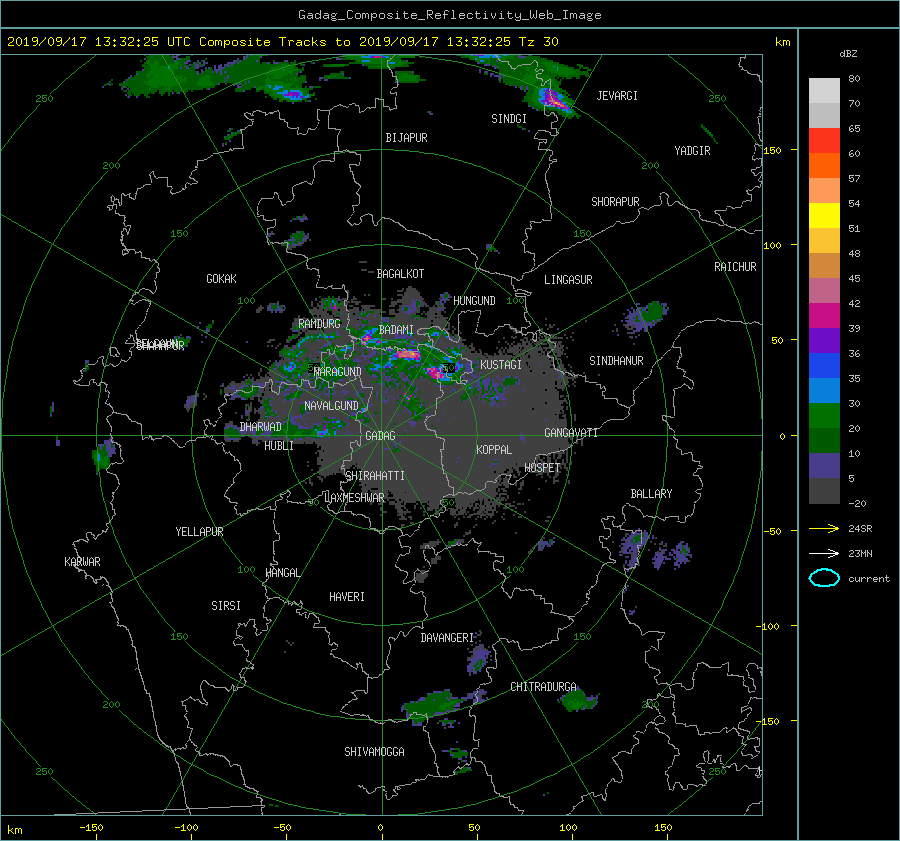Viewport: 900px width, 841px height.
Task: Click the GADAG radar center label
Action: point(381,436)
